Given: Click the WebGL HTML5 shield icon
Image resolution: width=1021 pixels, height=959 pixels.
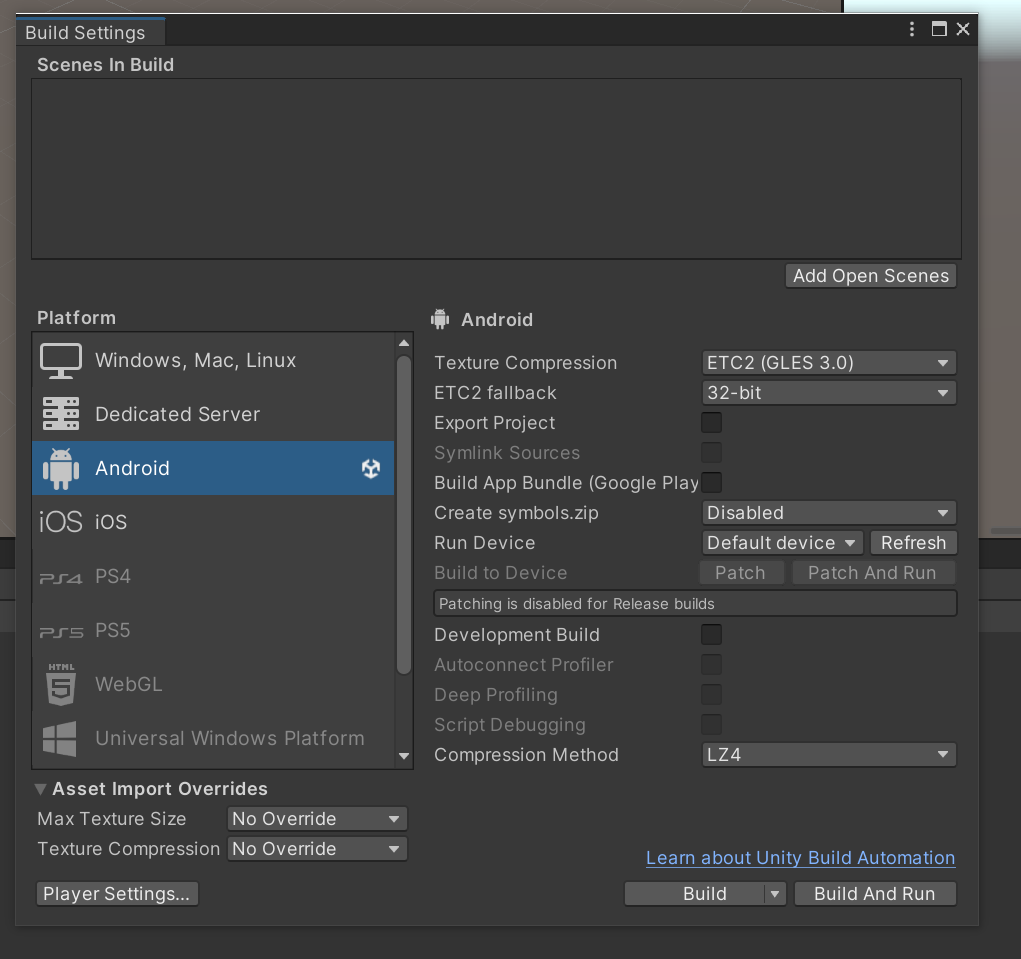Looking at the screenshot, I should (x=61, y=684).
